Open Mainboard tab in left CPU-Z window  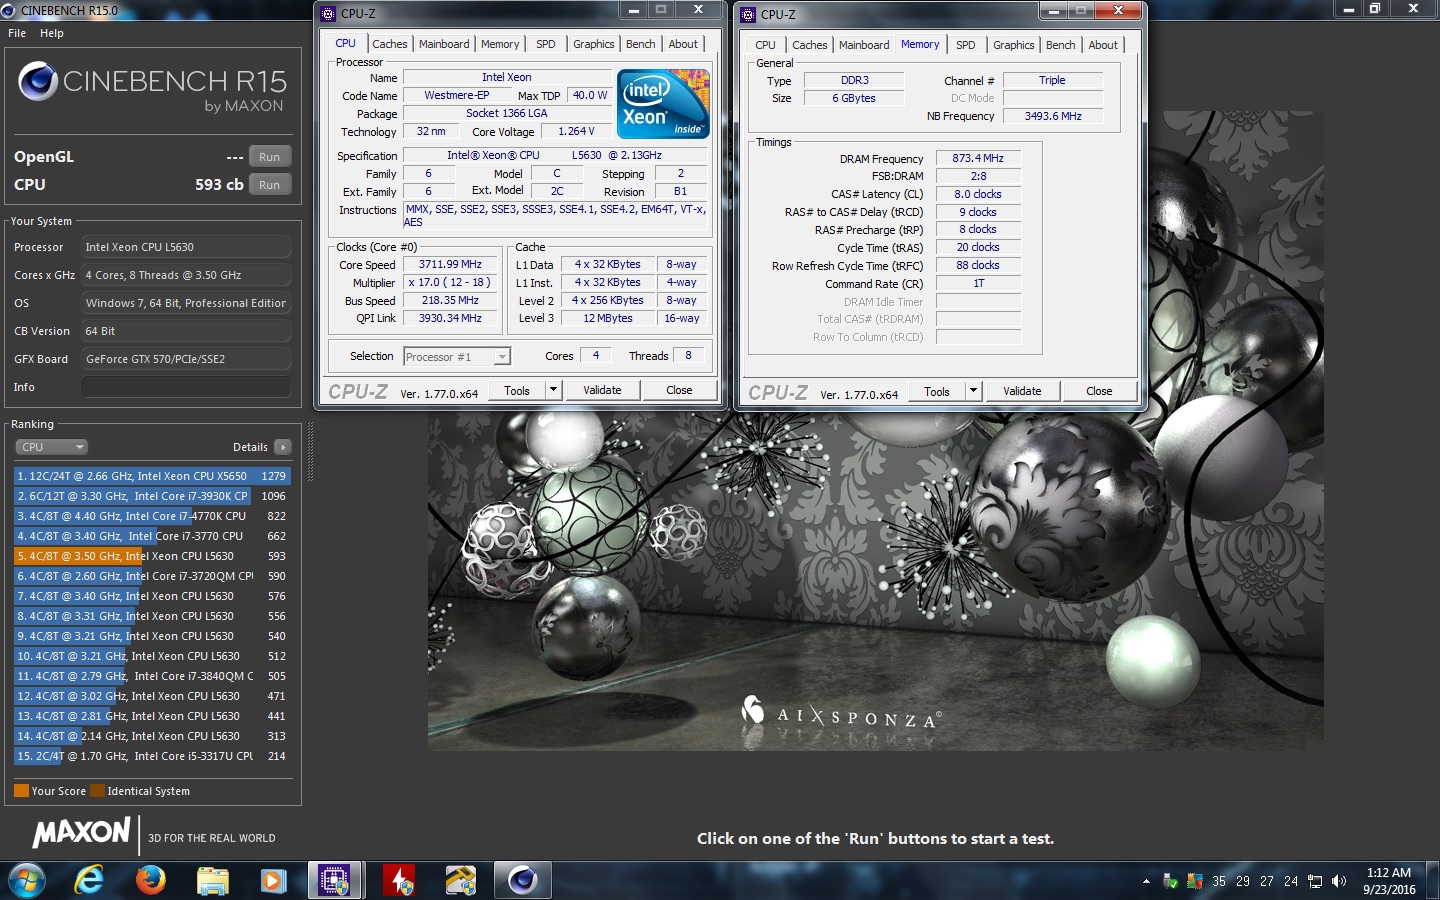[x=444, y=44]
